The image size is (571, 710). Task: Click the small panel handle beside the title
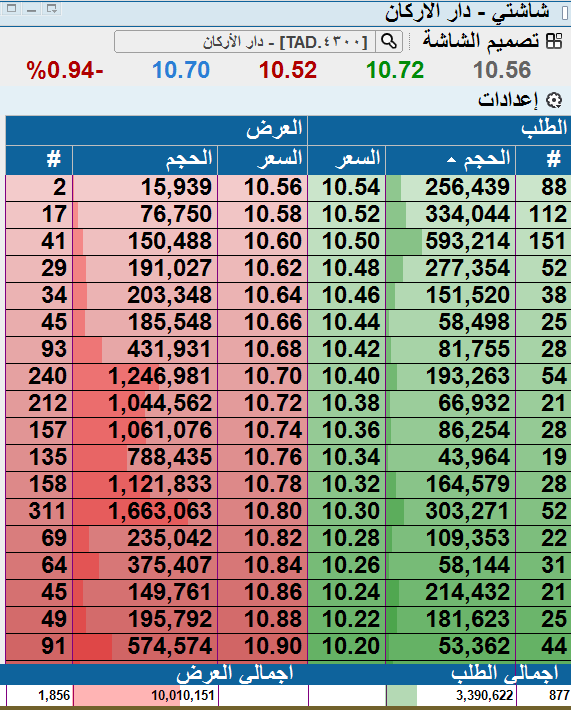tap(565, 13)
